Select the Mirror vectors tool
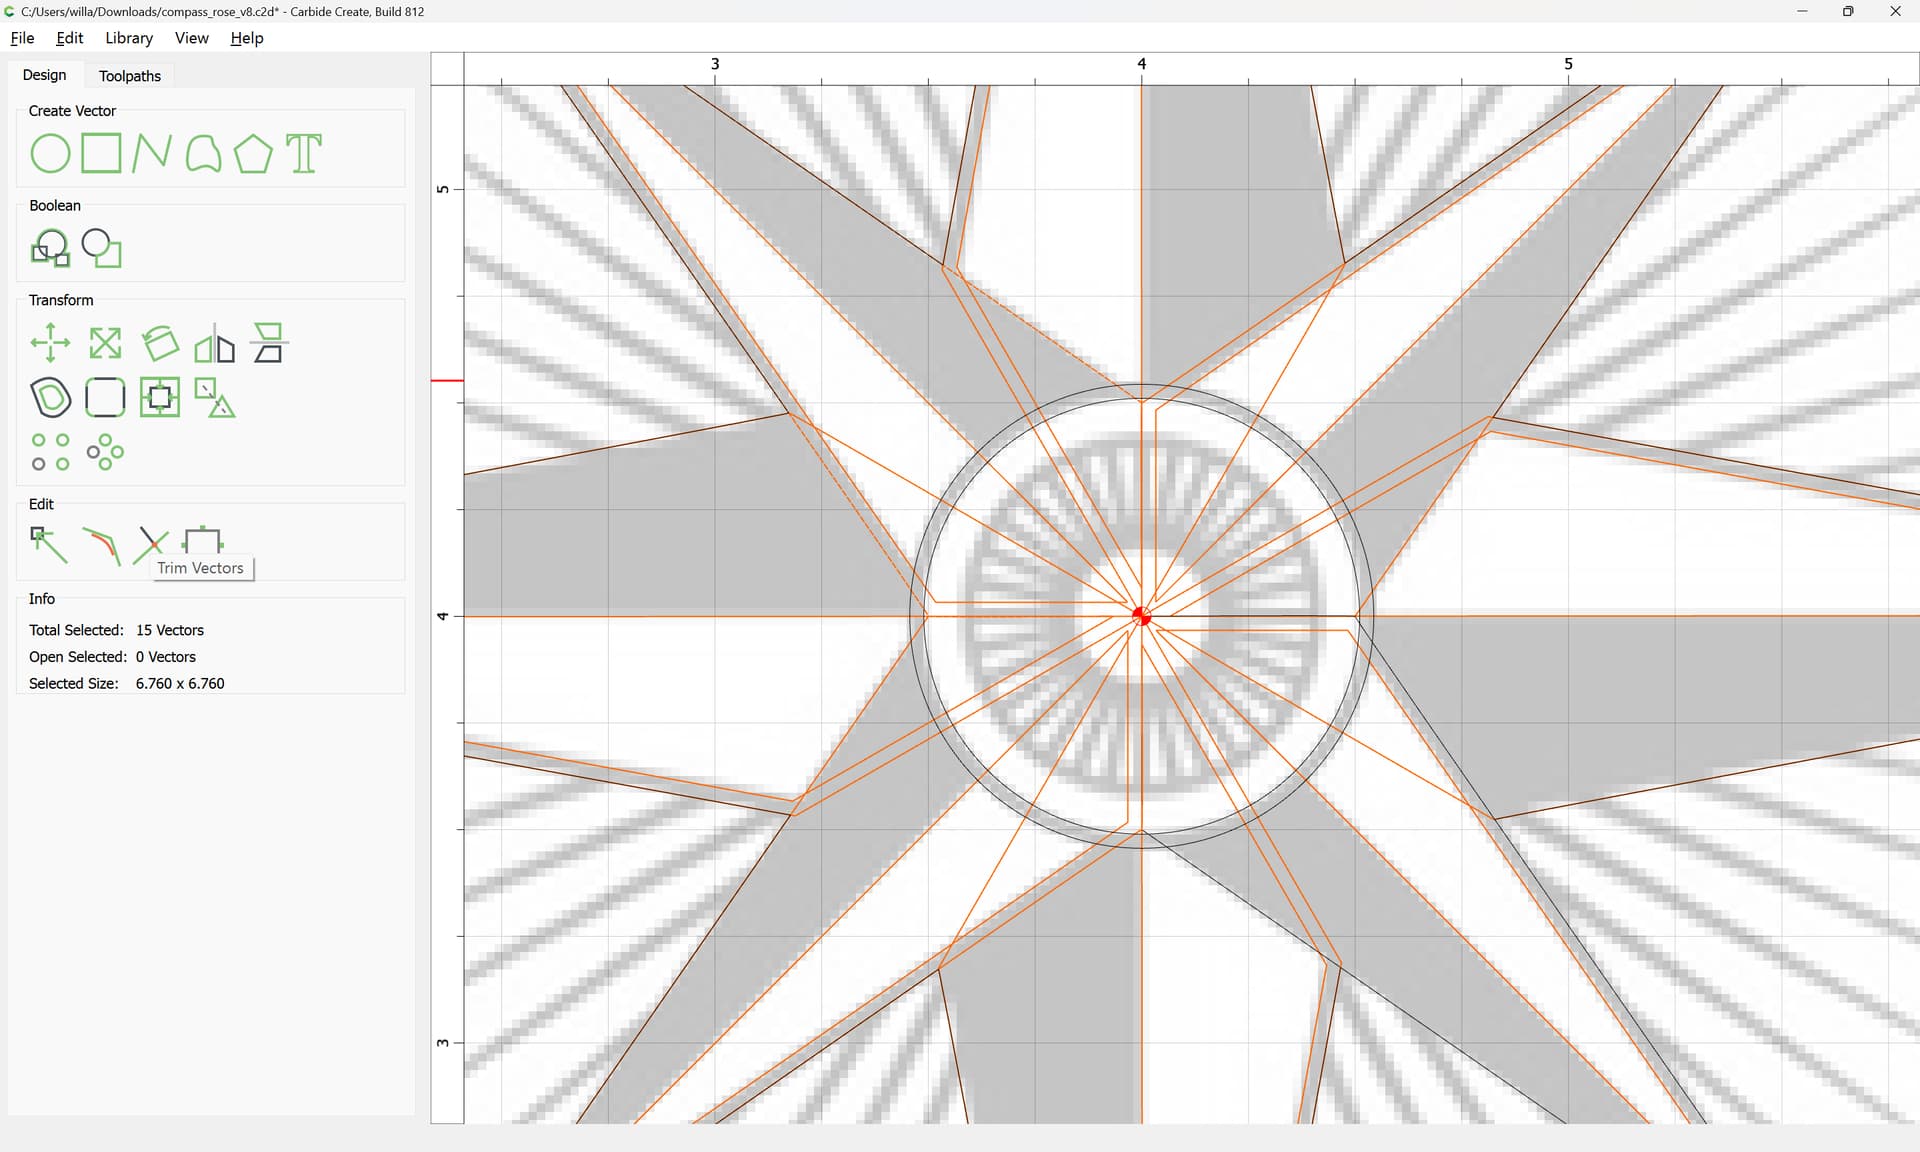Viewport: 1920px width, 1152px height. tap(214, 343)
